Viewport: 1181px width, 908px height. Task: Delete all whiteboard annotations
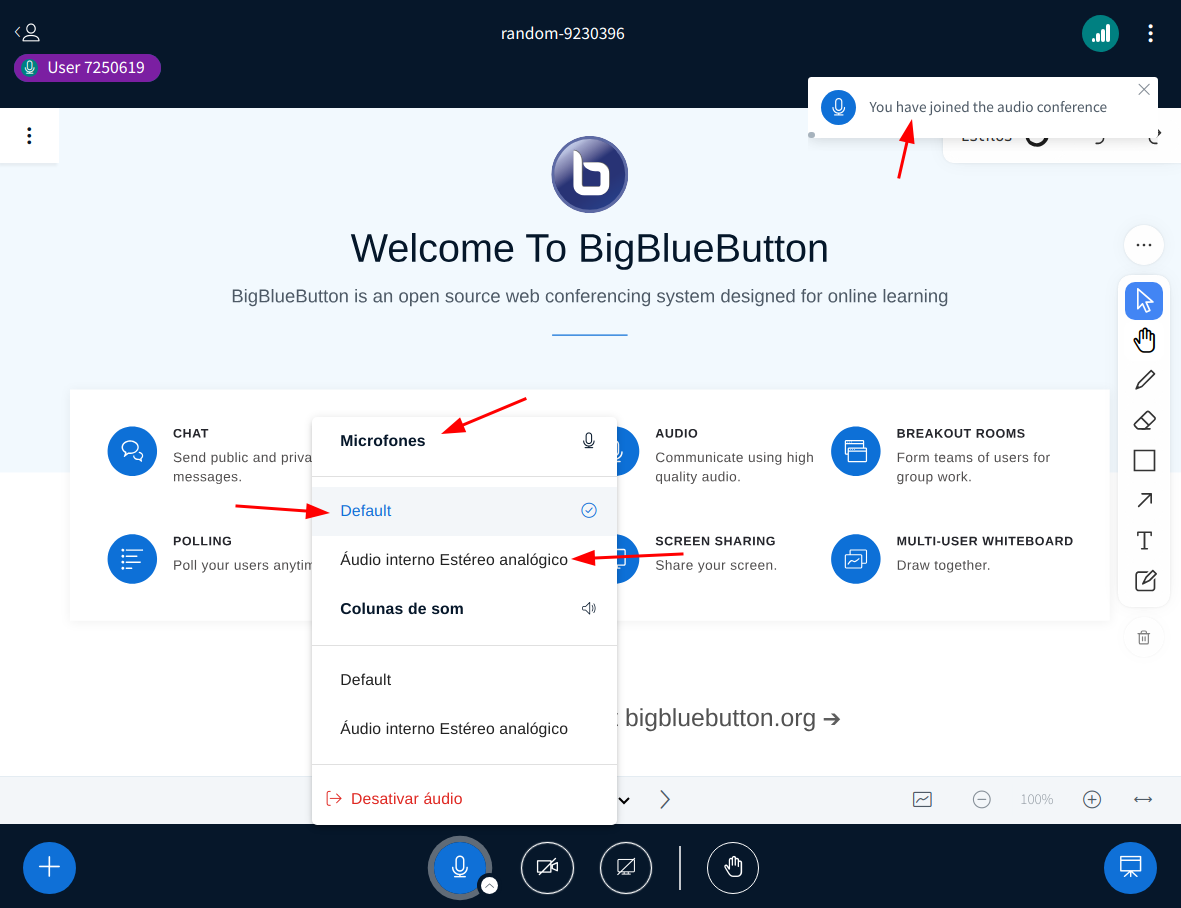pyautogui.click(x=1143, y=637)
